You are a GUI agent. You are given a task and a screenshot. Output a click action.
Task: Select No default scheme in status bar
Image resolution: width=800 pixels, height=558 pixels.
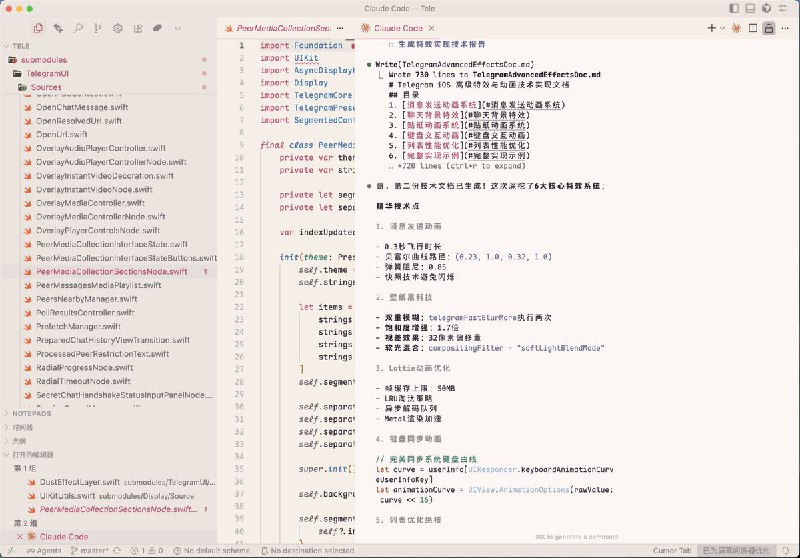tap(212, 551)
